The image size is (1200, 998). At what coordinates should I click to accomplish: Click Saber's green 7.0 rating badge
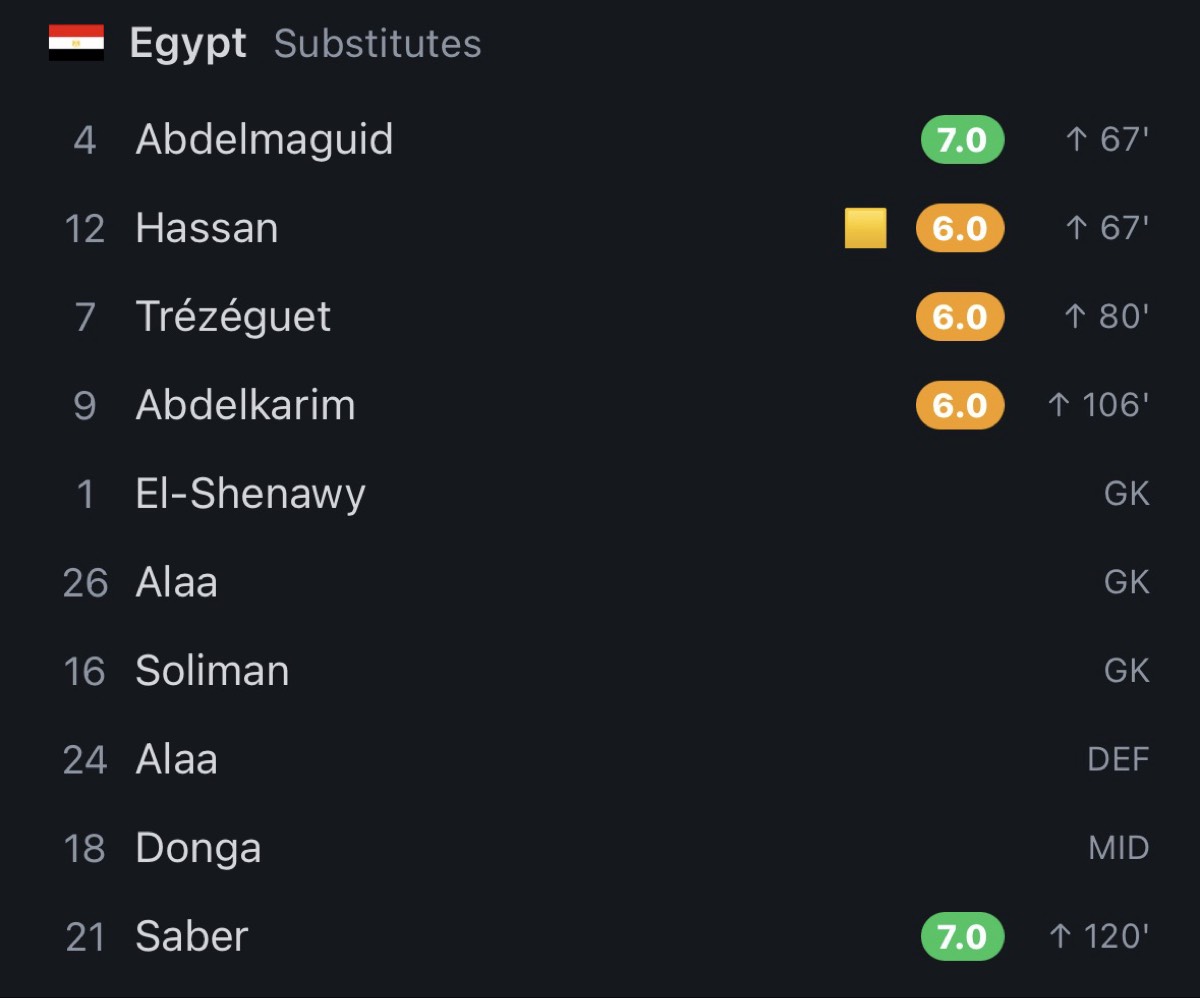pos(962,936)
